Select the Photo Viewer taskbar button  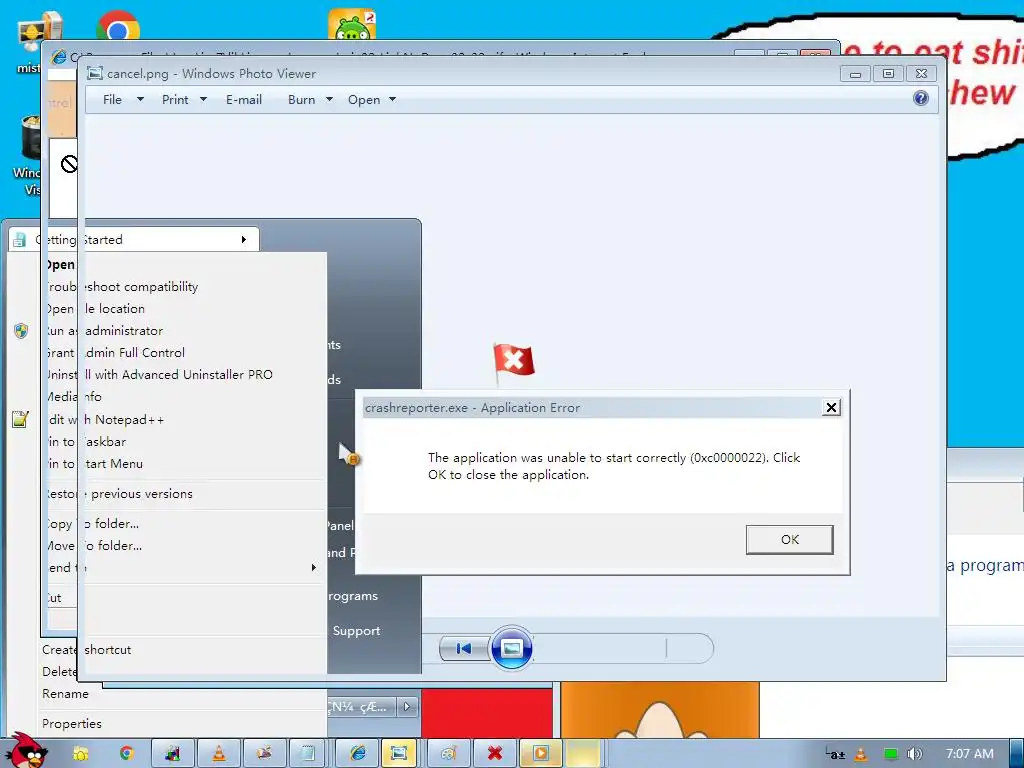point(399,754)
